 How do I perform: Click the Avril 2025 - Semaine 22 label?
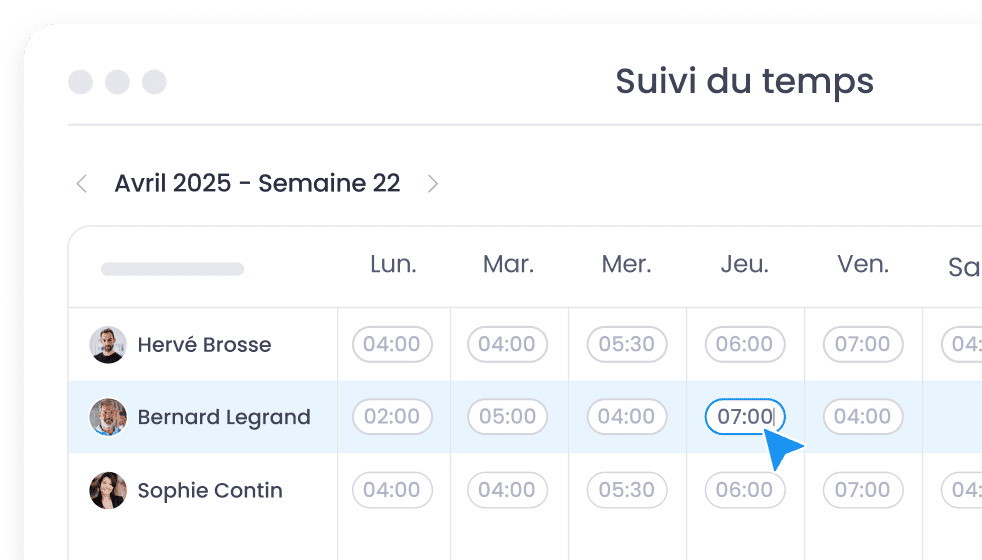click(257, 184)
